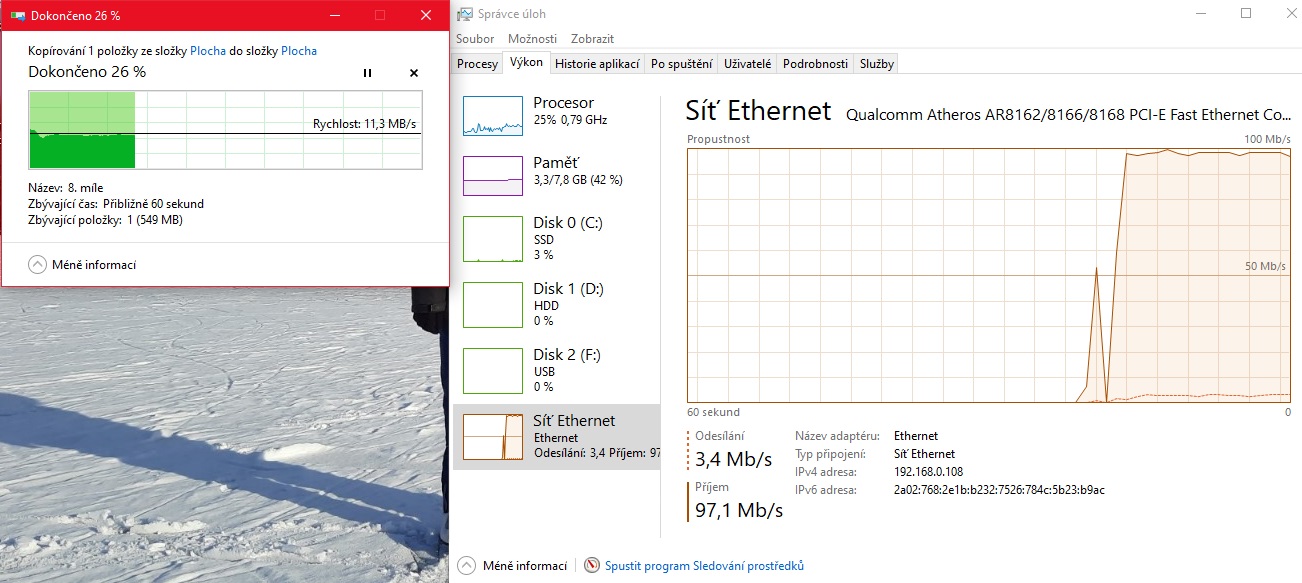The width and height of the screenshot is (1302, 583).
Task: Click the resource monitor icon
Action: [592, 566]
